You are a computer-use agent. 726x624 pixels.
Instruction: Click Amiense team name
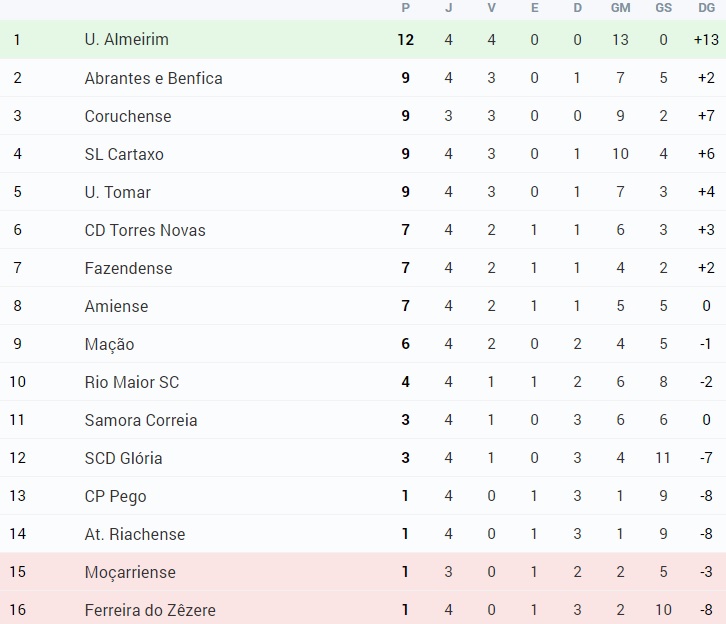(x=116, y=306)
